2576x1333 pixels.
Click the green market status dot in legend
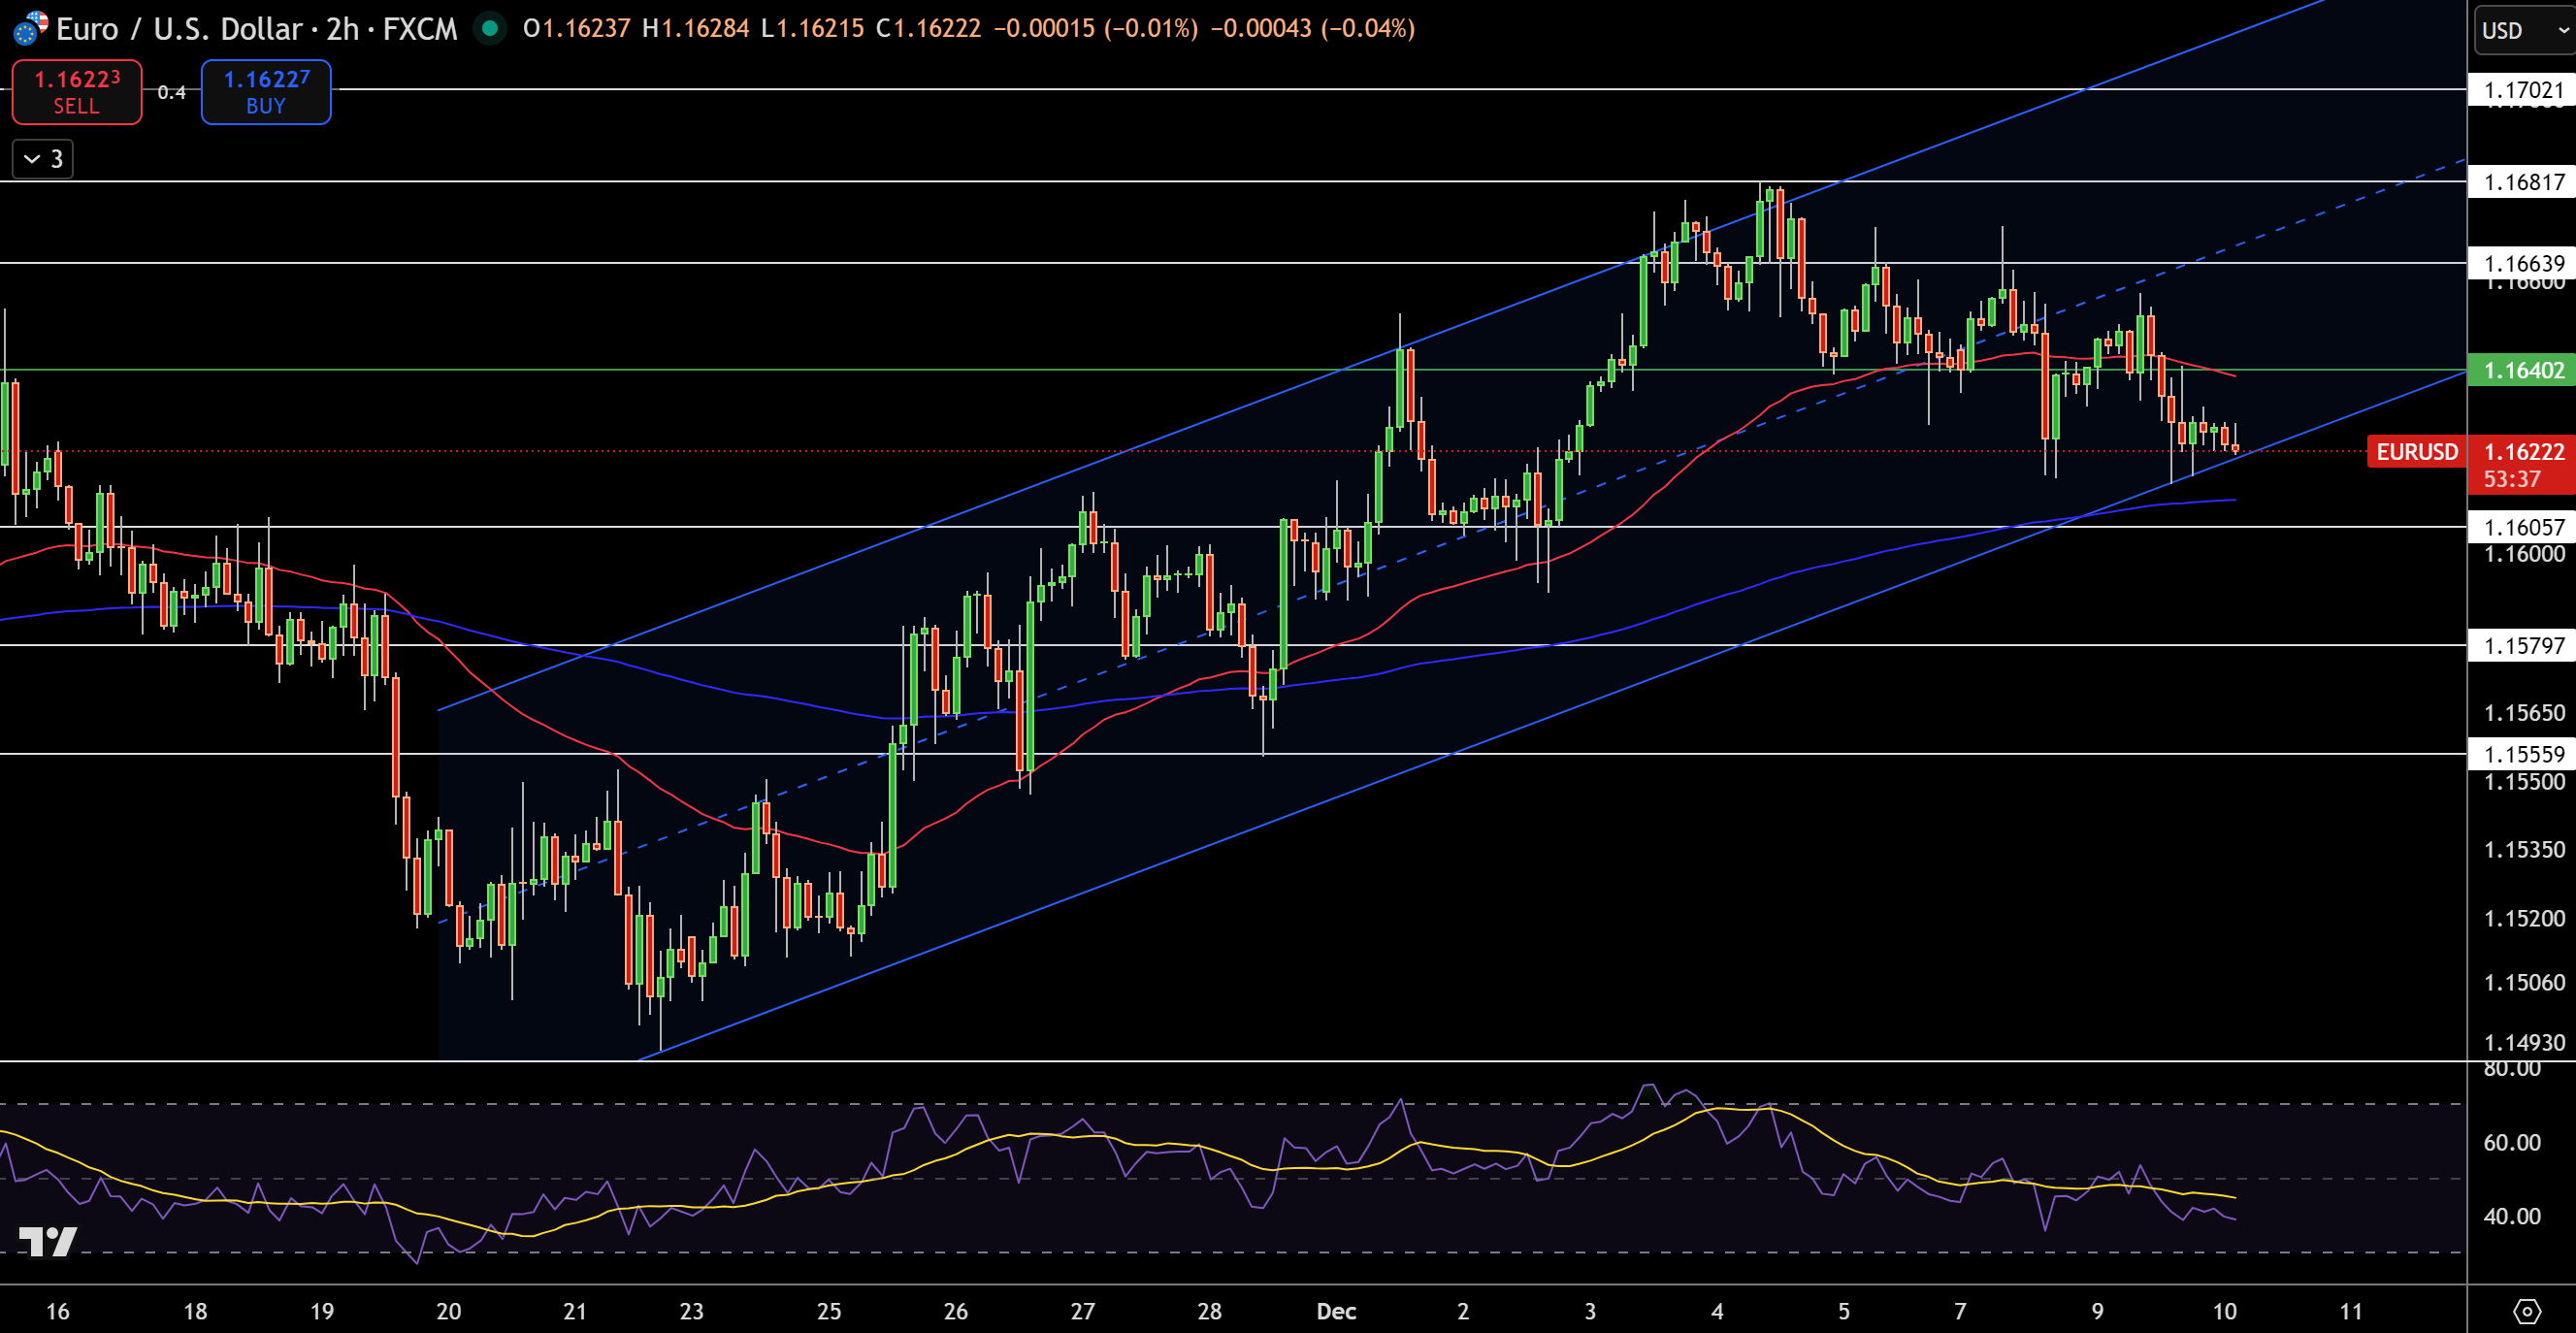click(490, 30)
